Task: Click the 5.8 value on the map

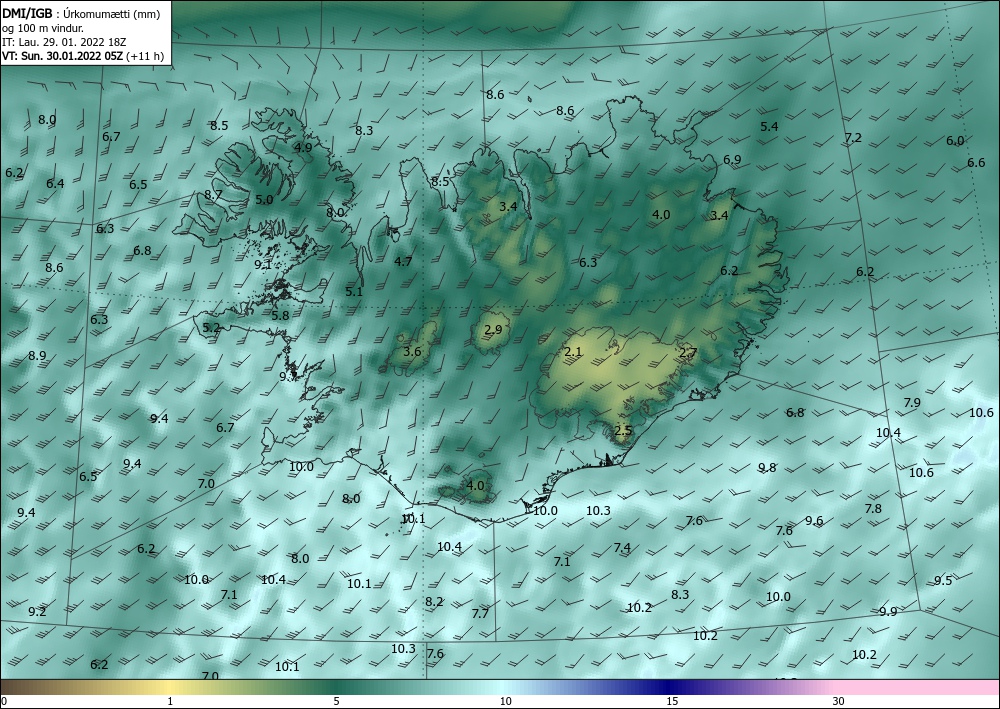Action: pyautogui.click(x=280, y=316)
